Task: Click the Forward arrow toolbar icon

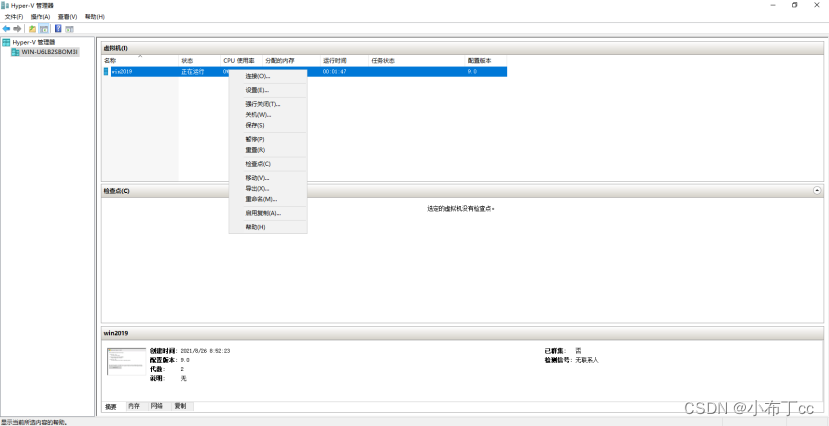Action: (x=18, y=29)
